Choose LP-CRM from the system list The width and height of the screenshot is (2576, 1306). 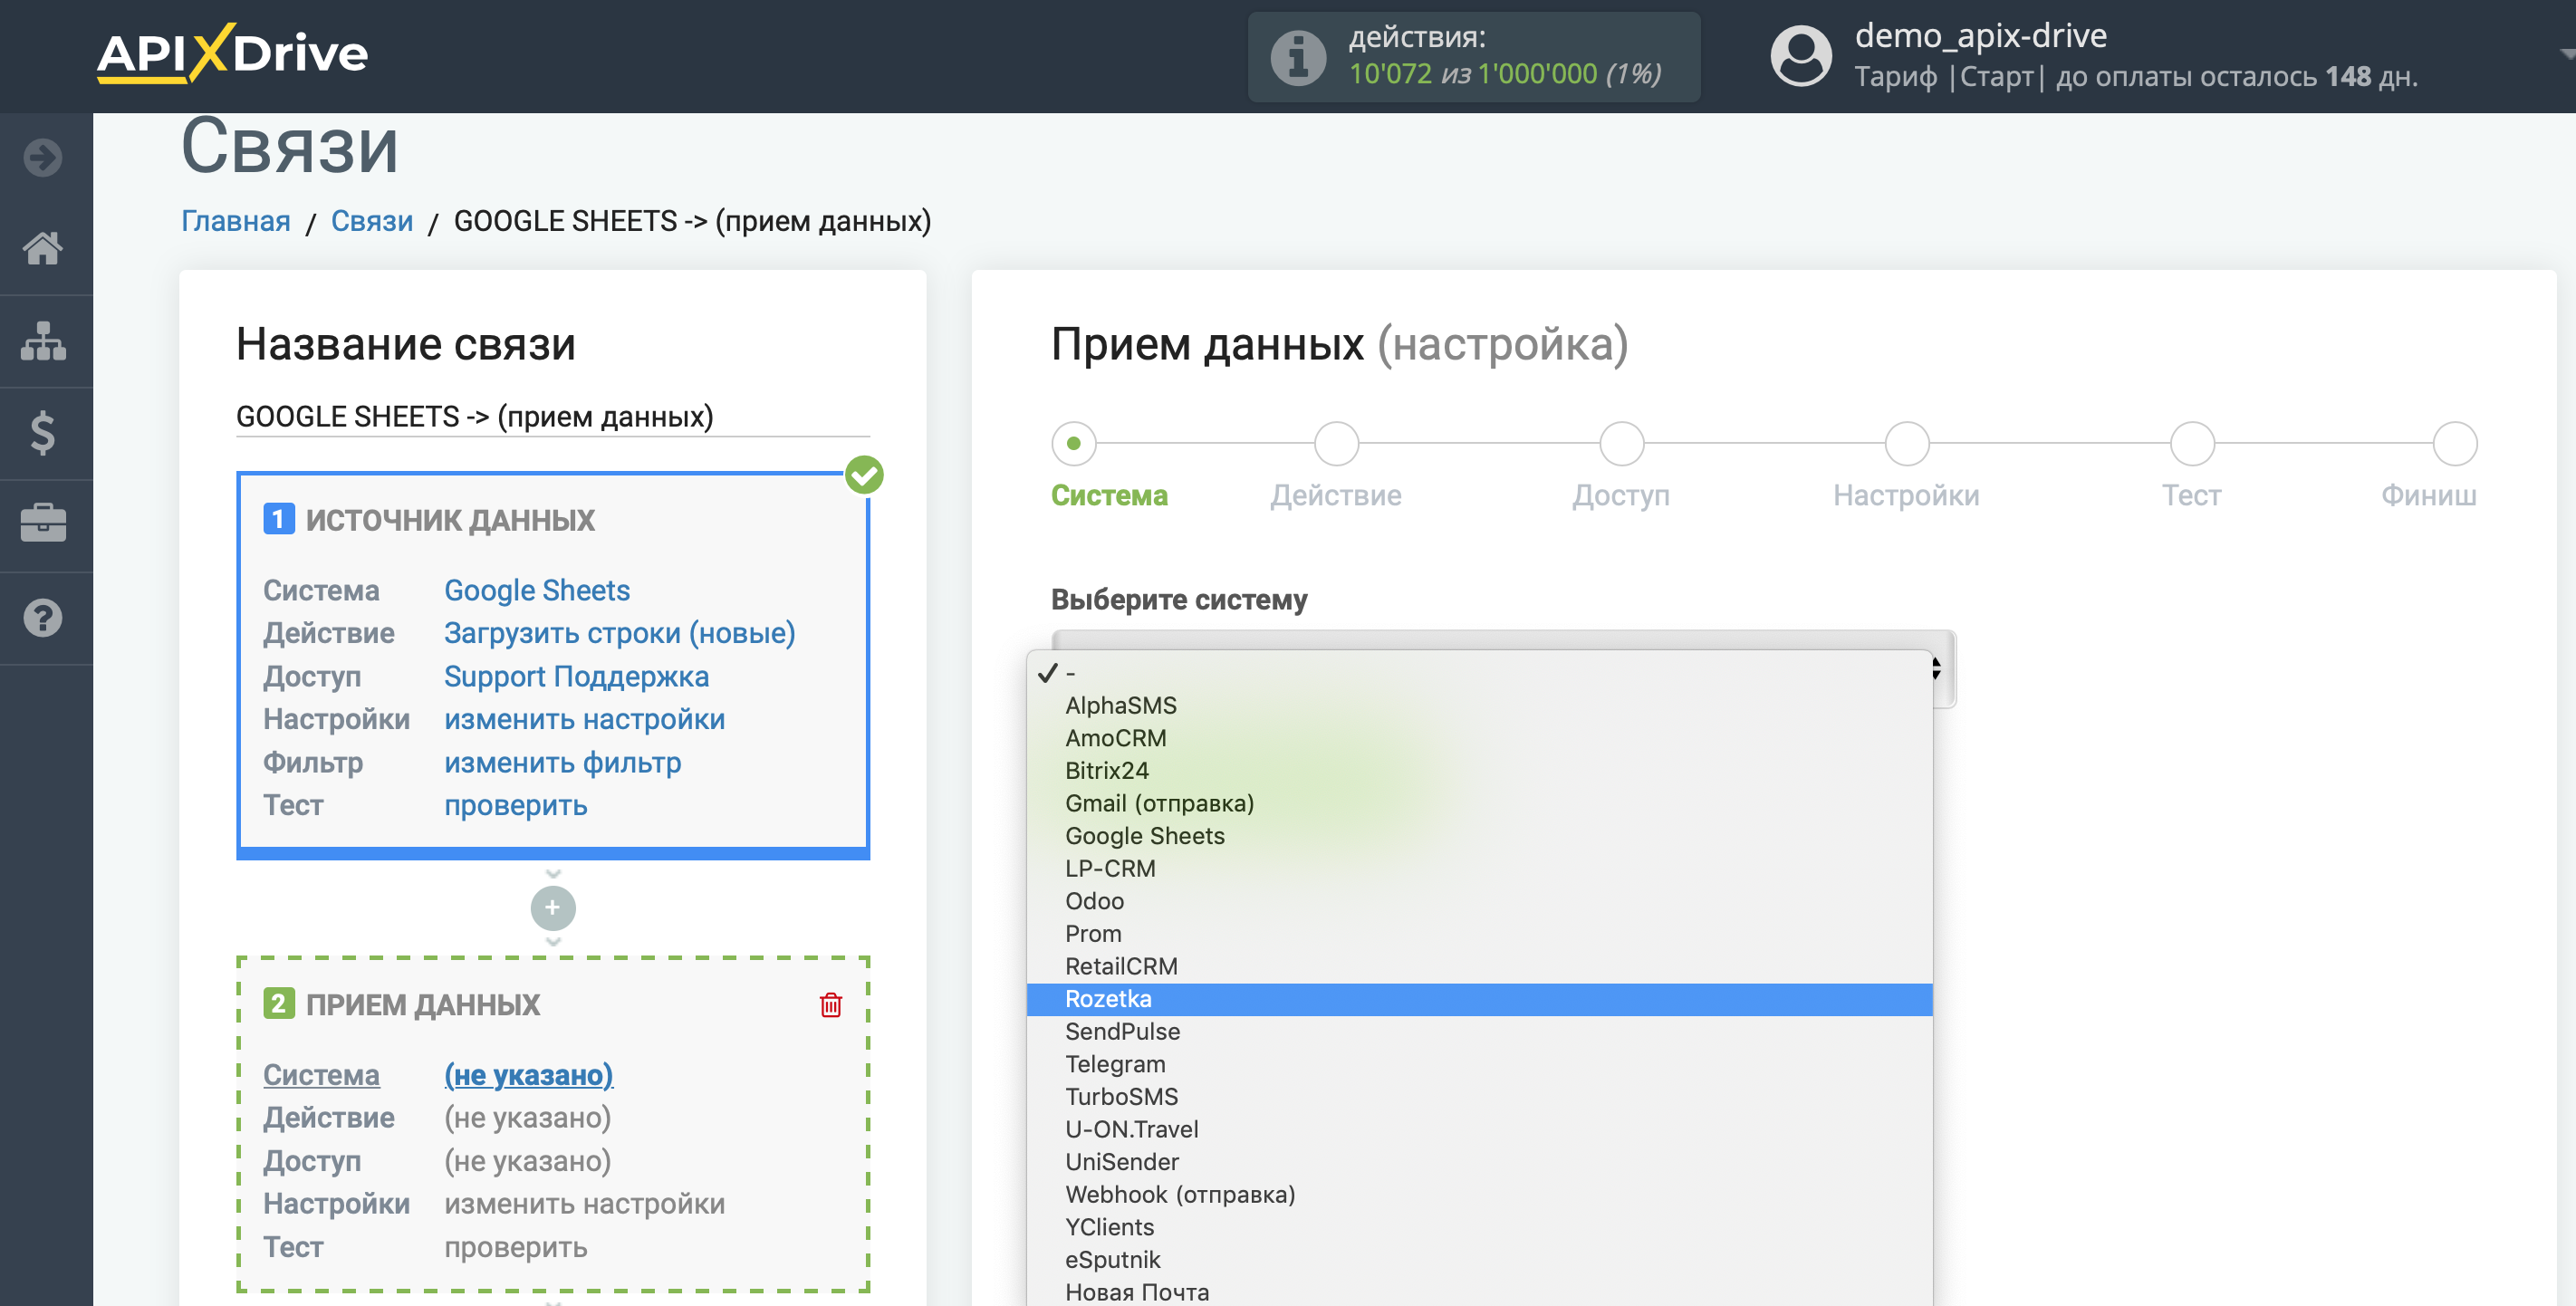tap(1479, 869)
